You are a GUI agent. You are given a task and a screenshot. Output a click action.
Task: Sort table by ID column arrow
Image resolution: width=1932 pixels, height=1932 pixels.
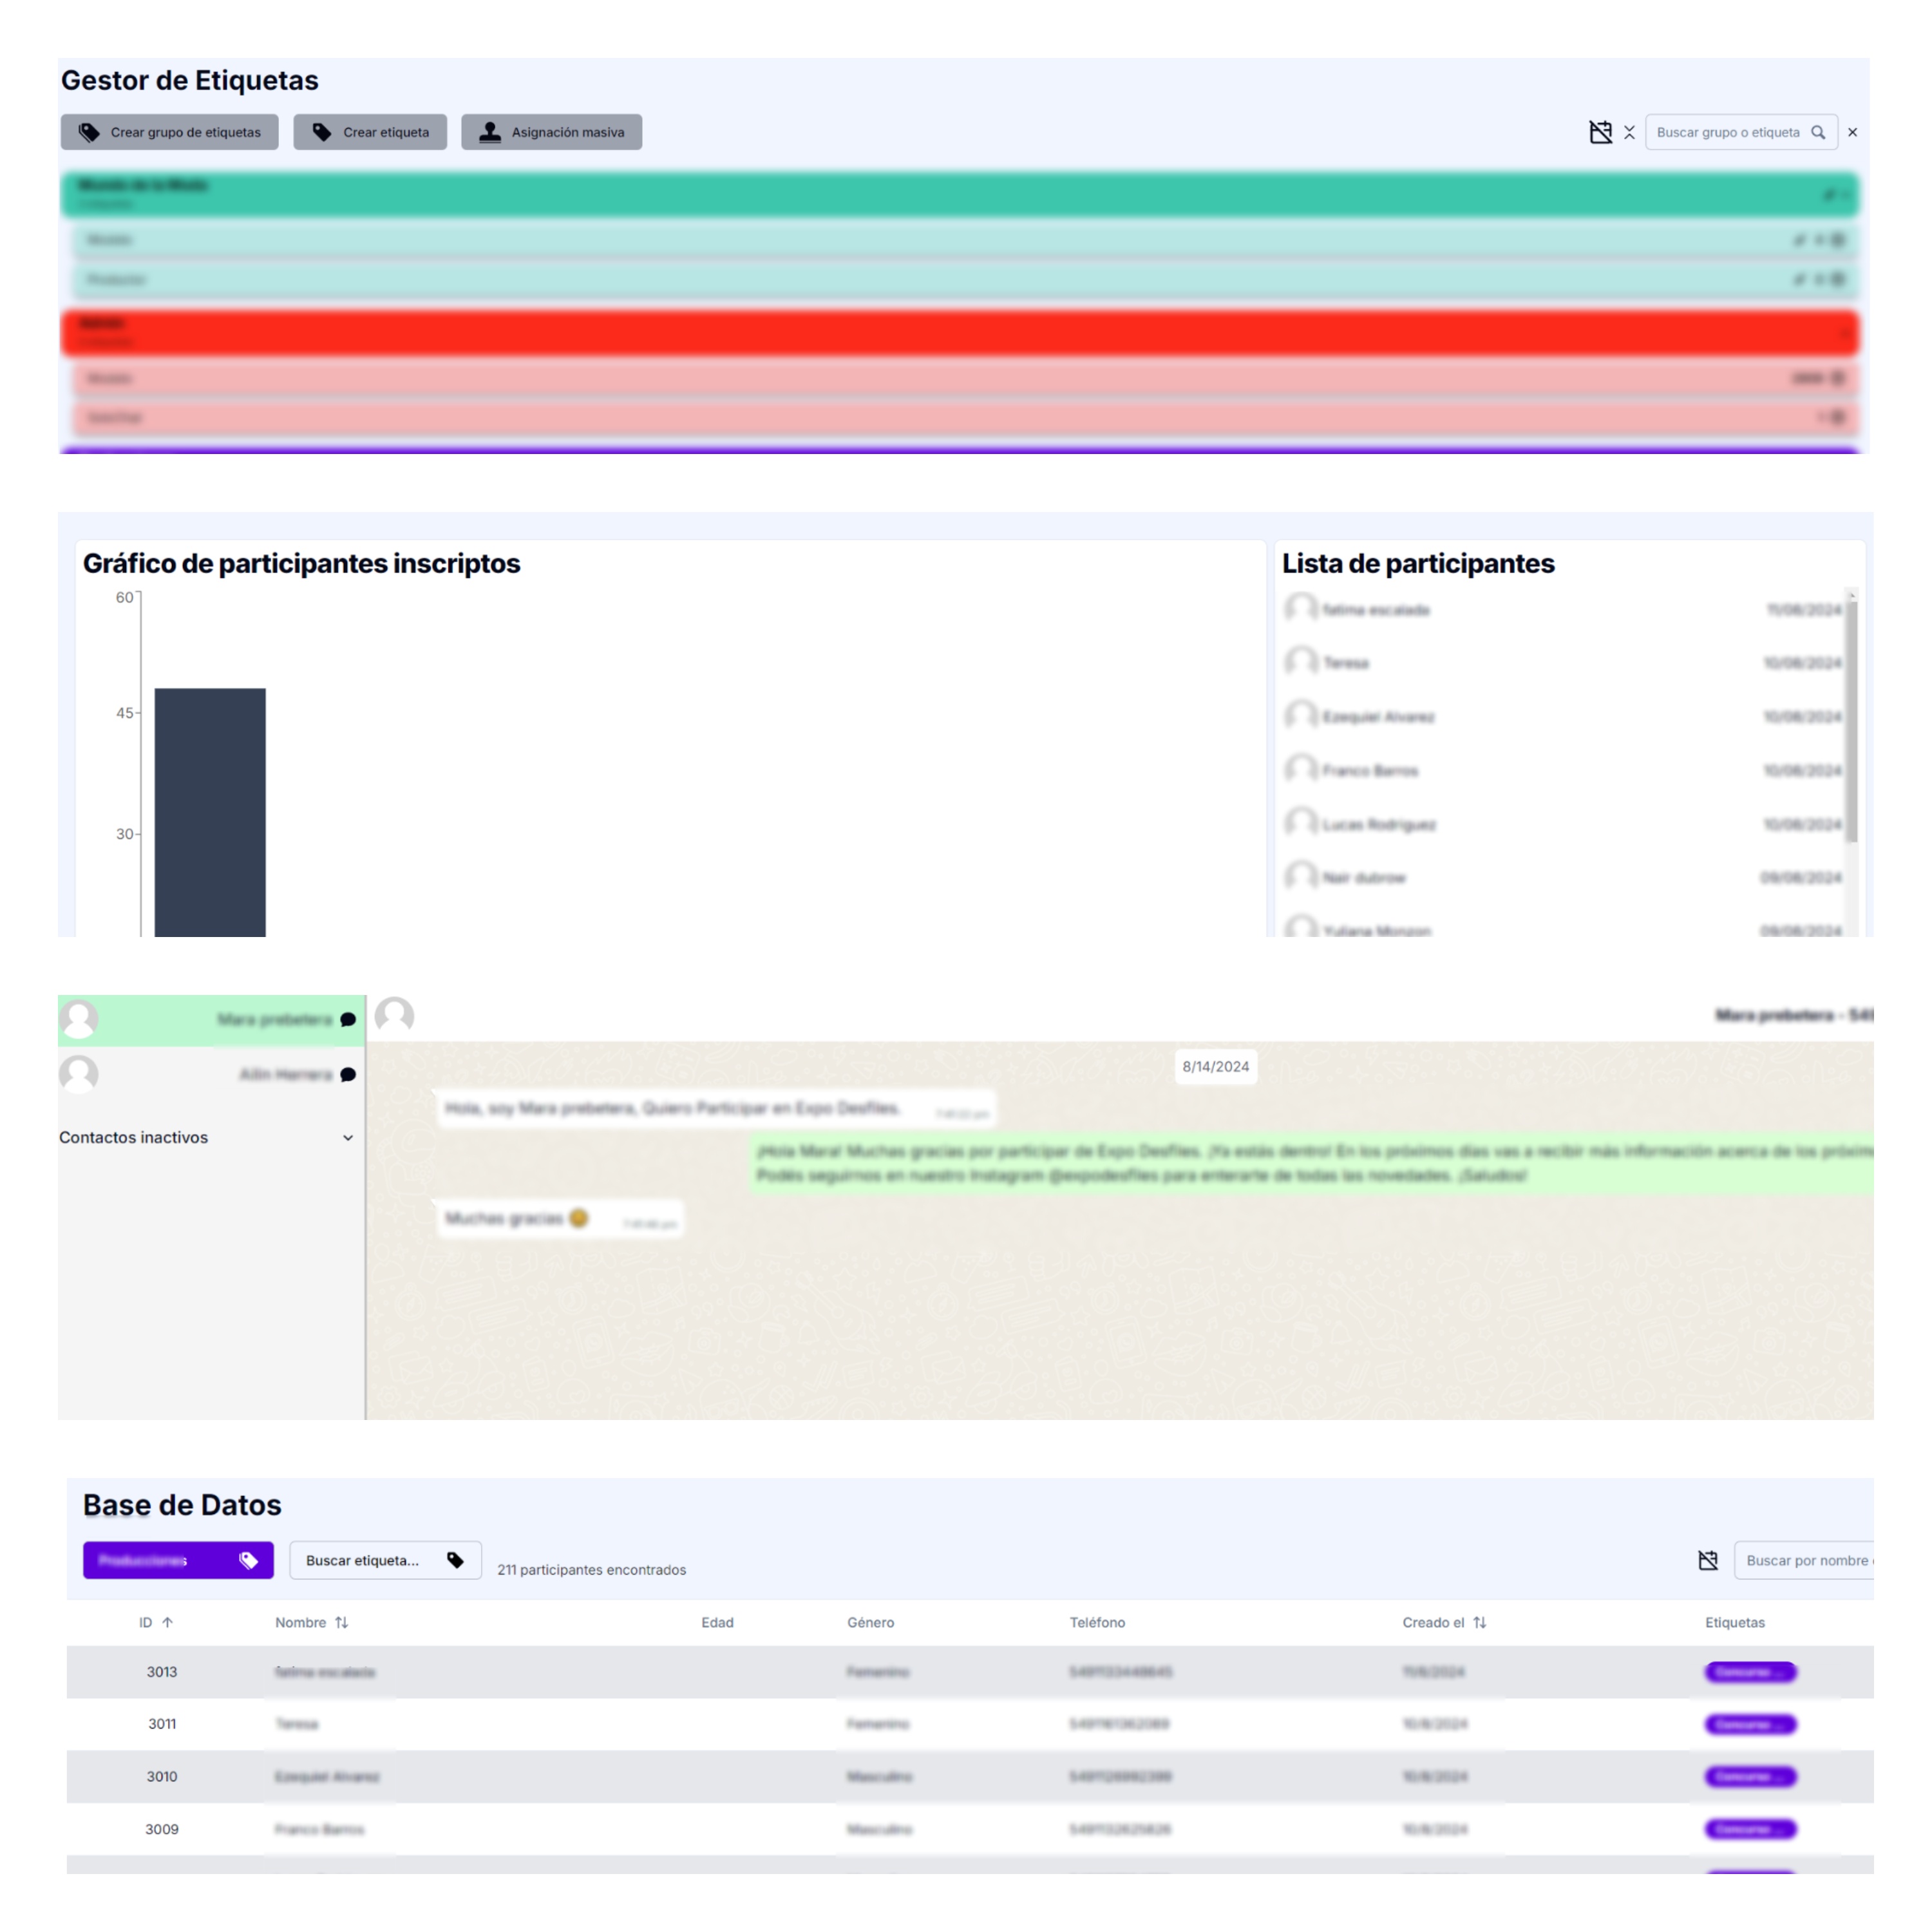tap(167, 1622)
